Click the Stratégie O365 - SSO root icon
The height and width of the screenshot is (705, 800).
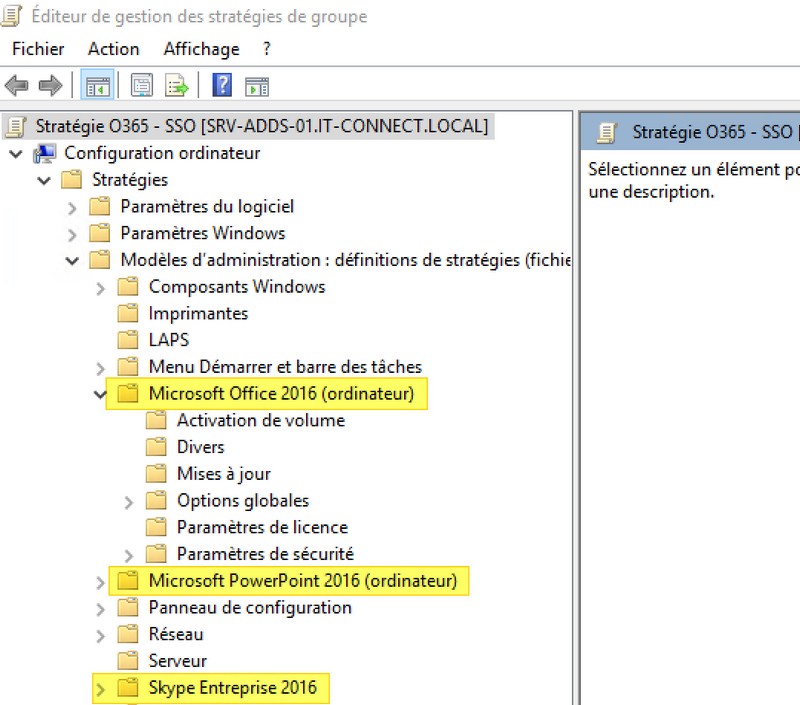(13, 125)
